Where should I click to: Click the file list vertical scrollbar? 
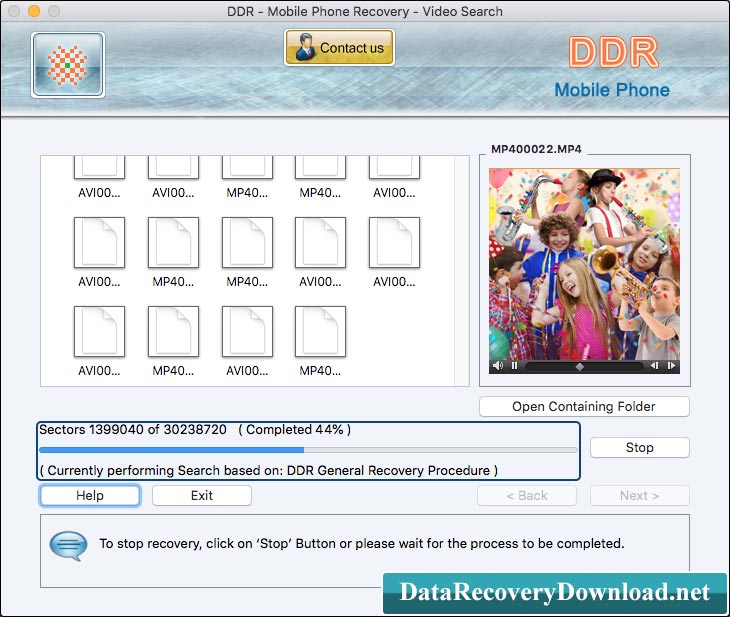pos(462,271)
